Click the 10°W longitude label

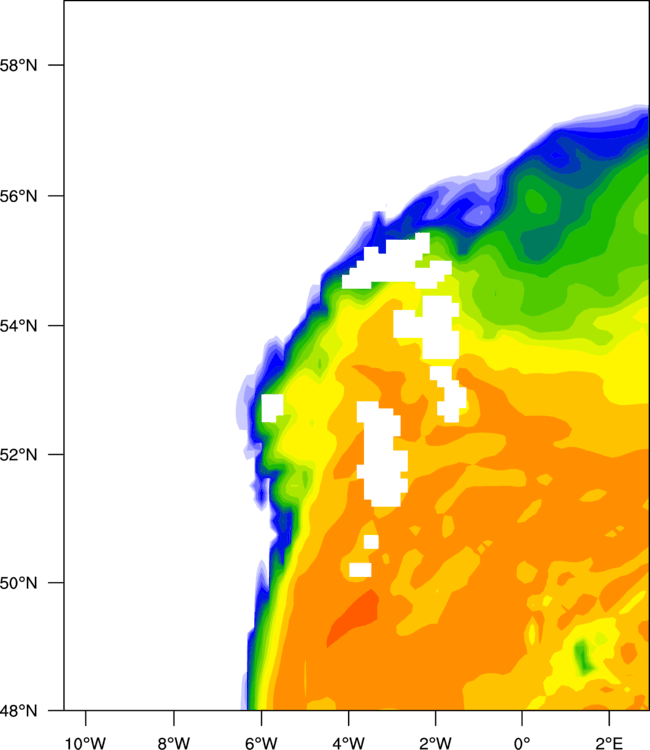[85, 743]
